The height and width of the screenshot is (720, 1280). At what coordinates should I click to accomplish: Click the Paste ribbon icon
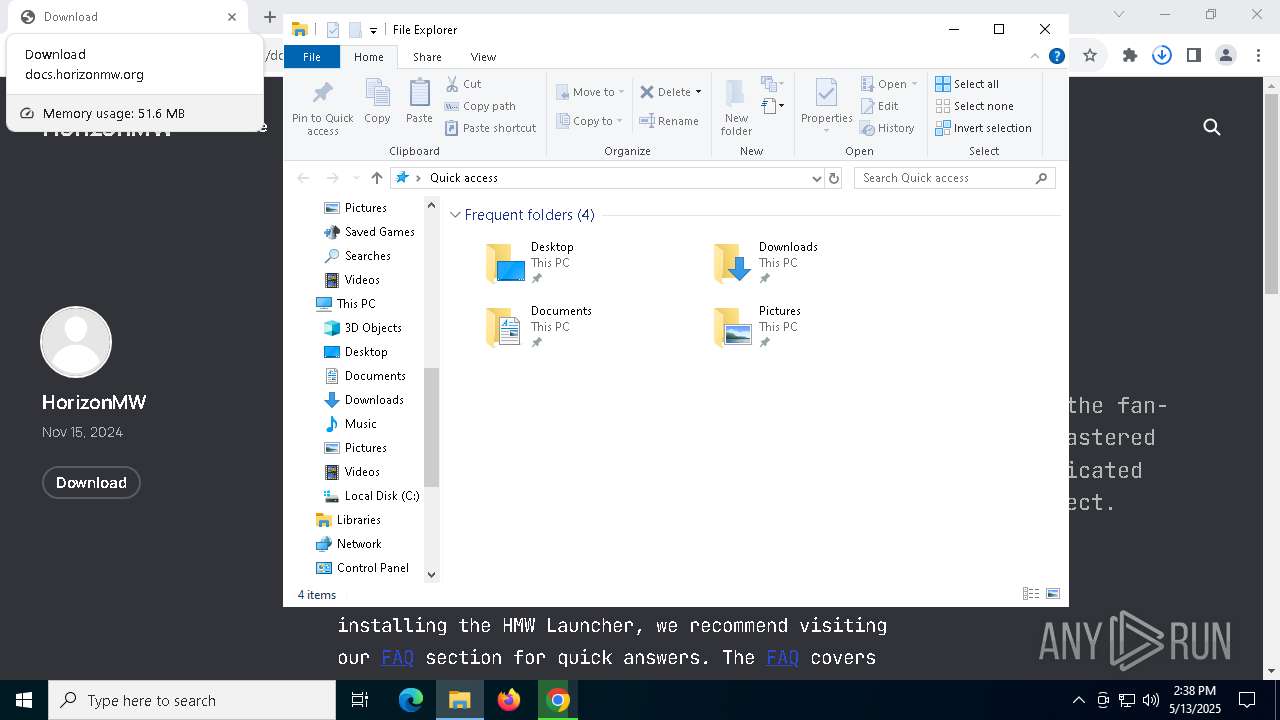pyautogui.click(x=419, y=102)
